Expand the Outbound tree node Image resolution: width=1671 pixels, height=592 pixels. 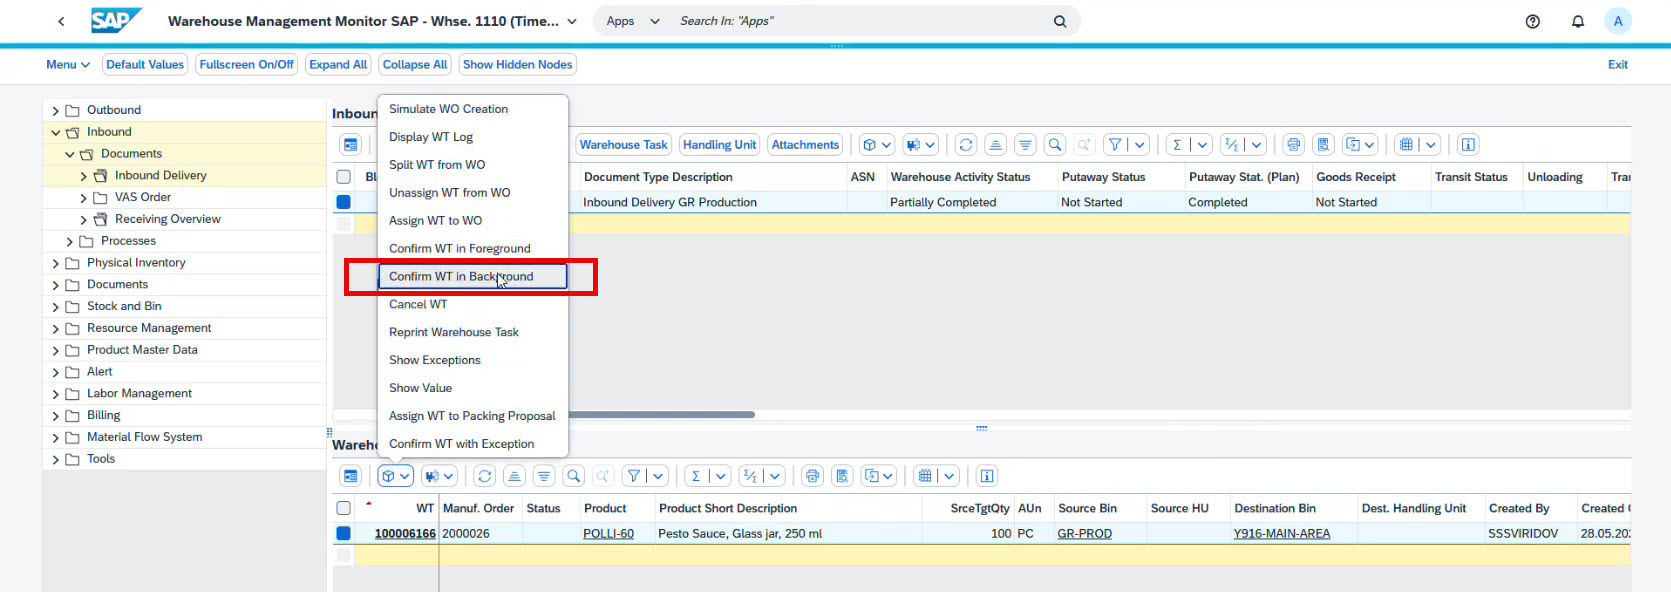56,111
